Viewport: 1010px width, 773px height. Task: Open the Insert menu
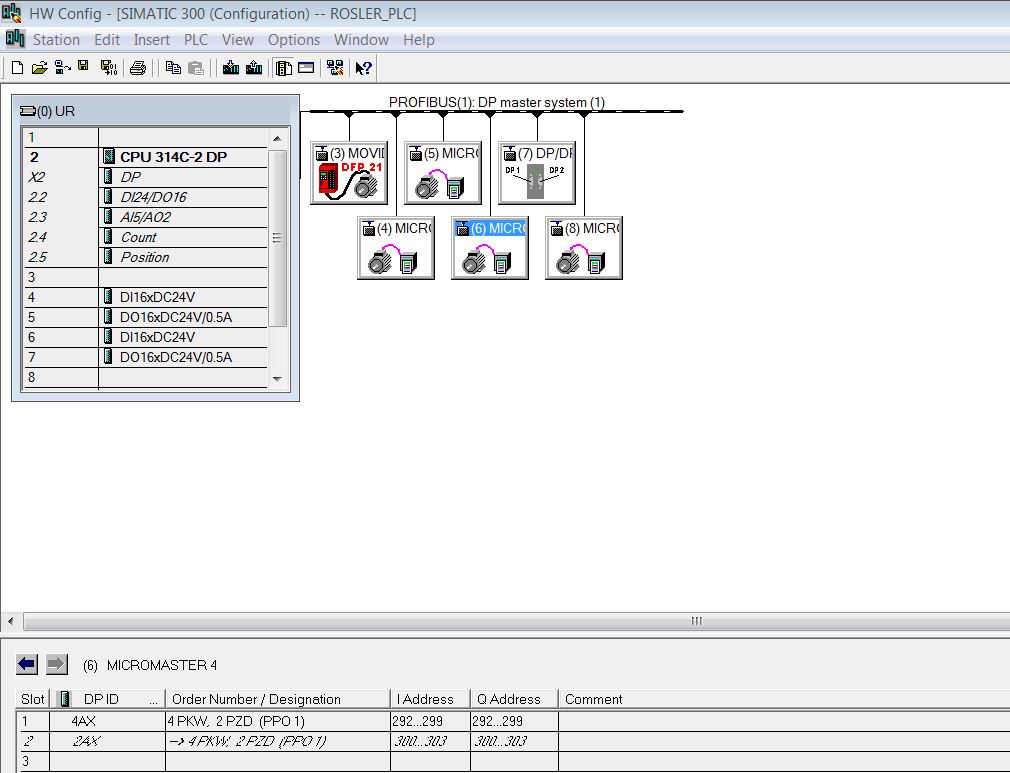(151, 40)
